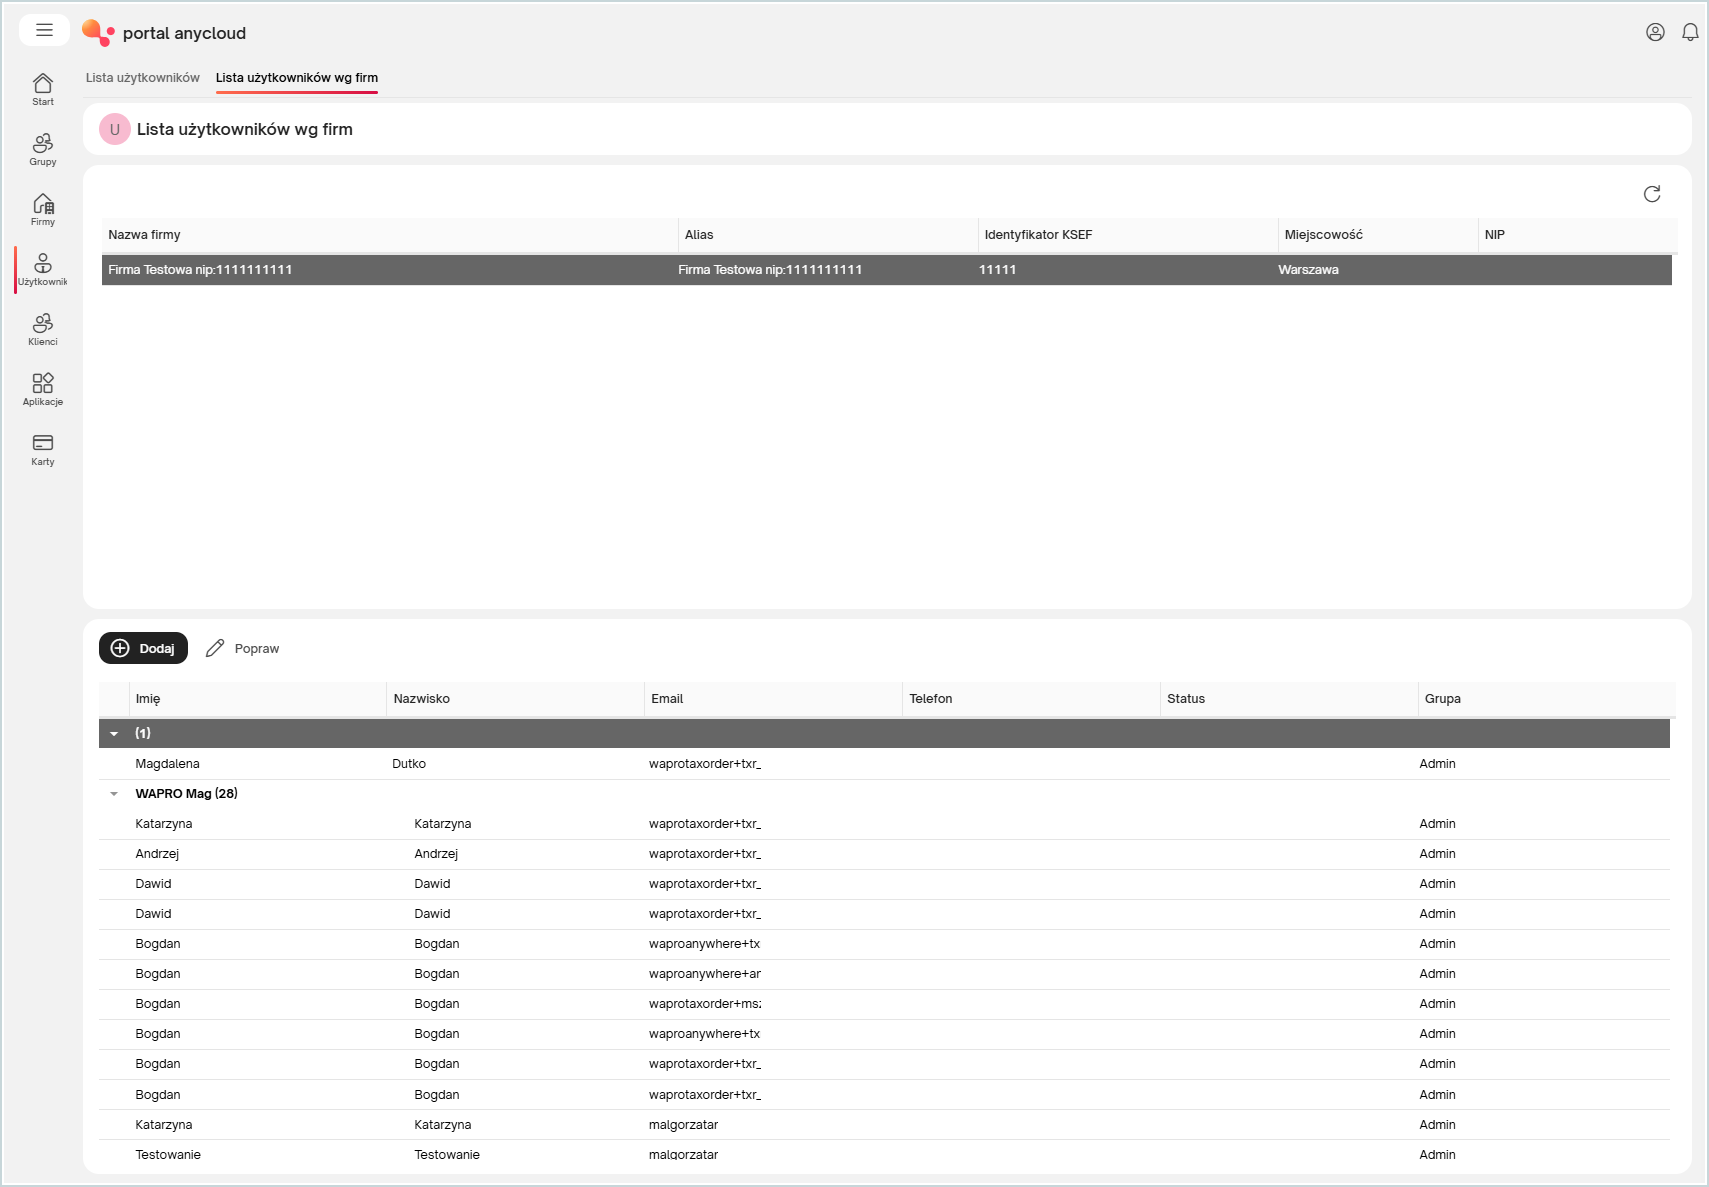Click the Status column header
Viewport: 1709px width, 1187px height.
pos(1290,699)
